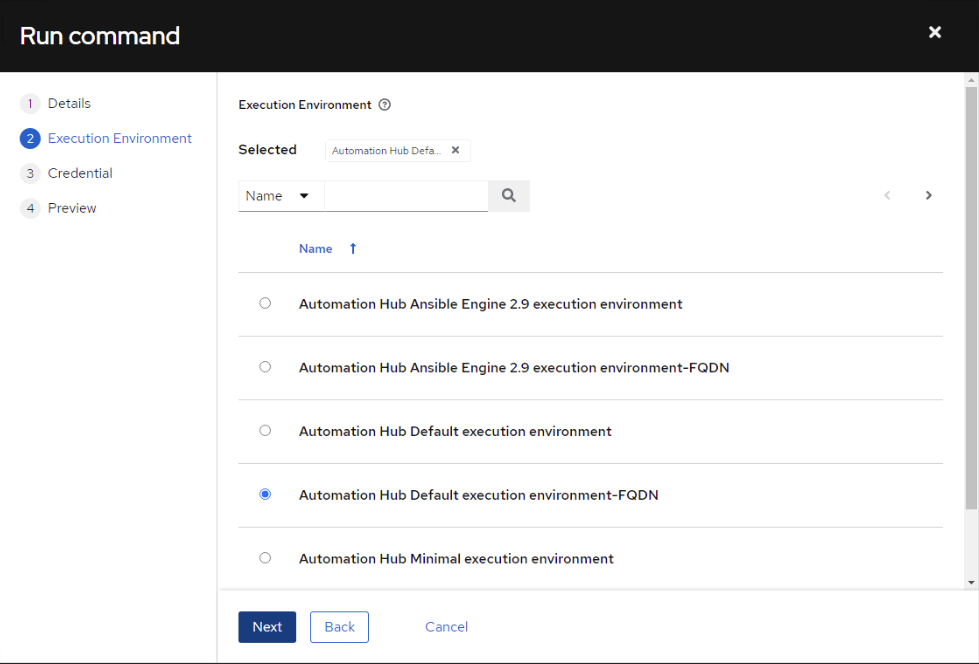The width and height of the screenshot is (979, 664).
Task: Jump to the Credential wizard step
Action: click(x=67, y=173)
